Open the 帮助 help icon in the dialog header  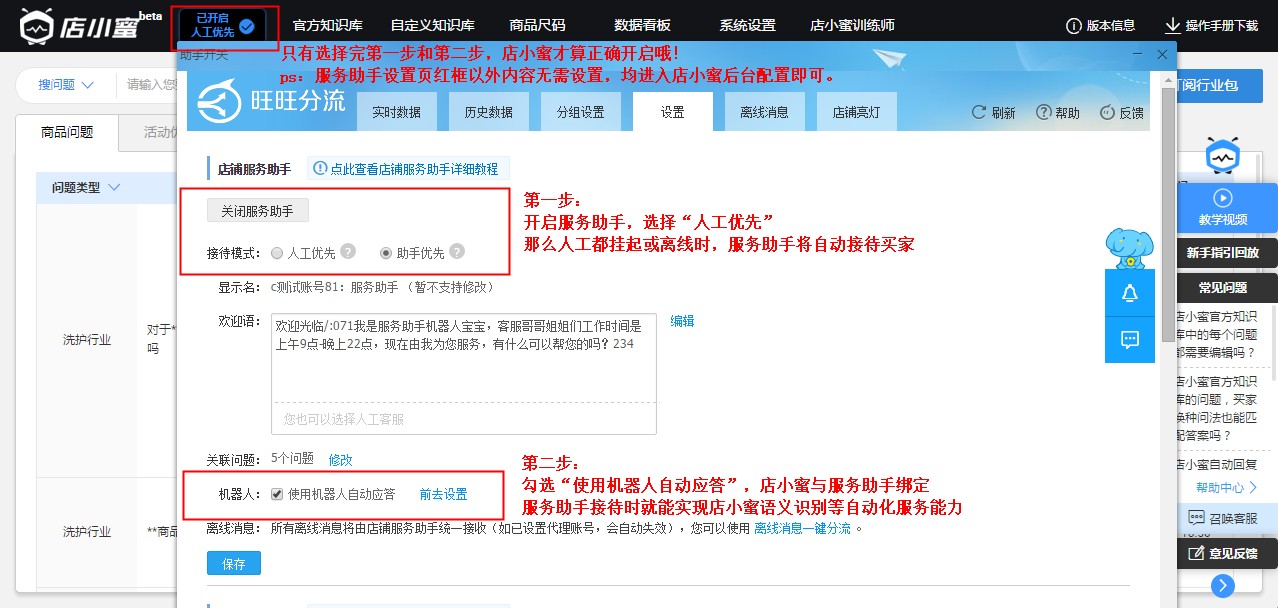(x=1044, y=113)
